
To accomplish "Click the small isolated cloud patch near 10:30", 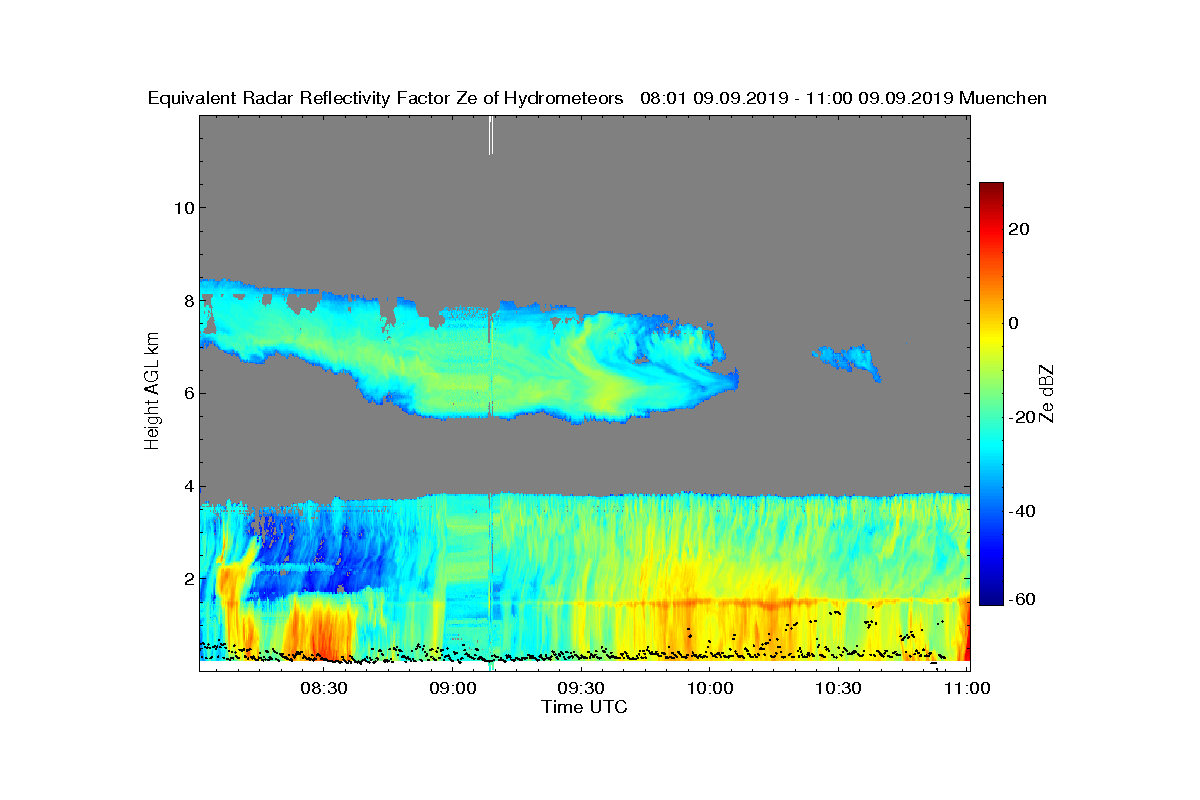I will (848, 361).
